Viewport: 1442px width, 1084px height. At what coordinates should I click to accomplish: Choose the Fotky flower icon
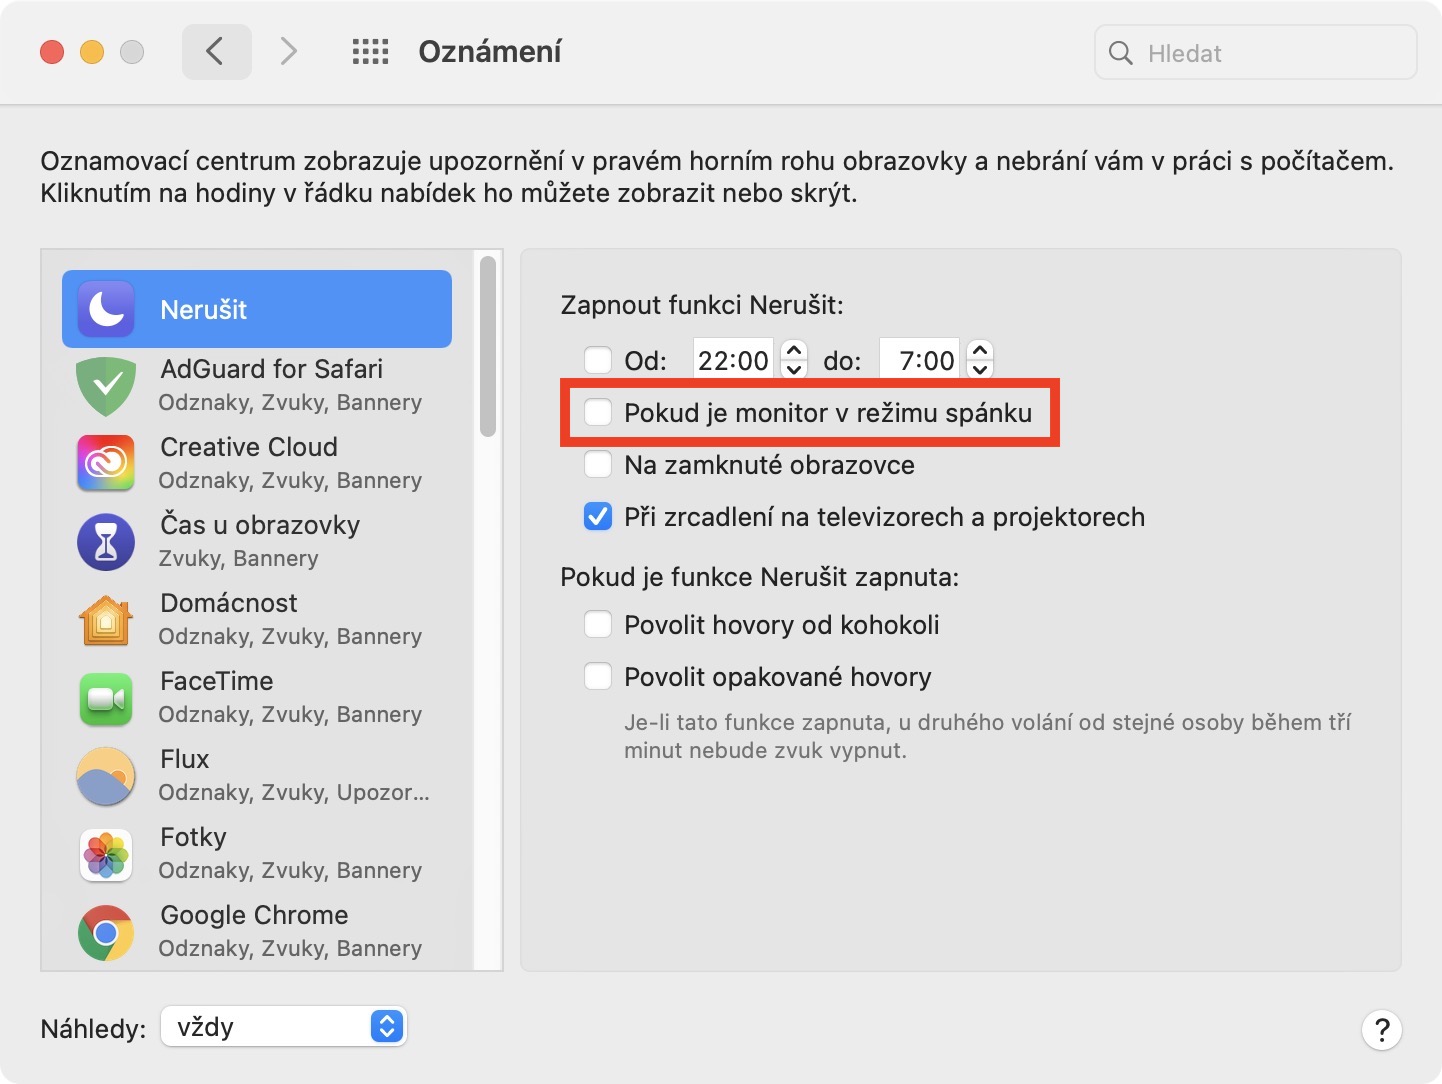point(106,854)
